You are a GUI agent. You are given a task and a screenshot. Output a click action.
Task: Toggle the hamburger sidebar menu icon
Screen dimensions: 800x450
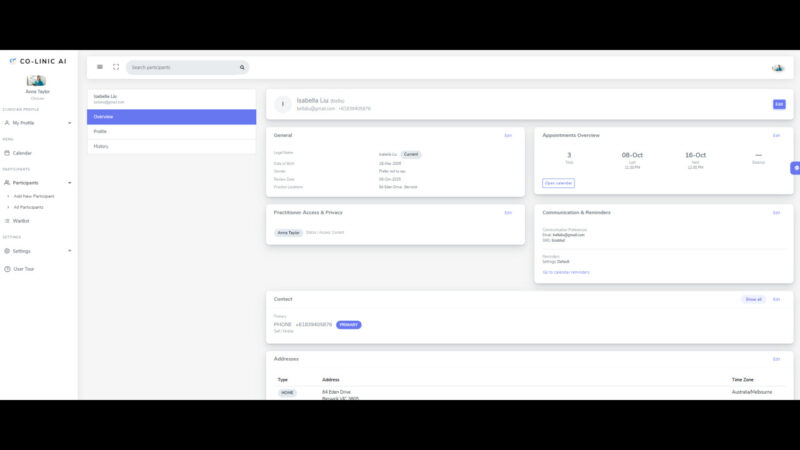click(100, 67)
